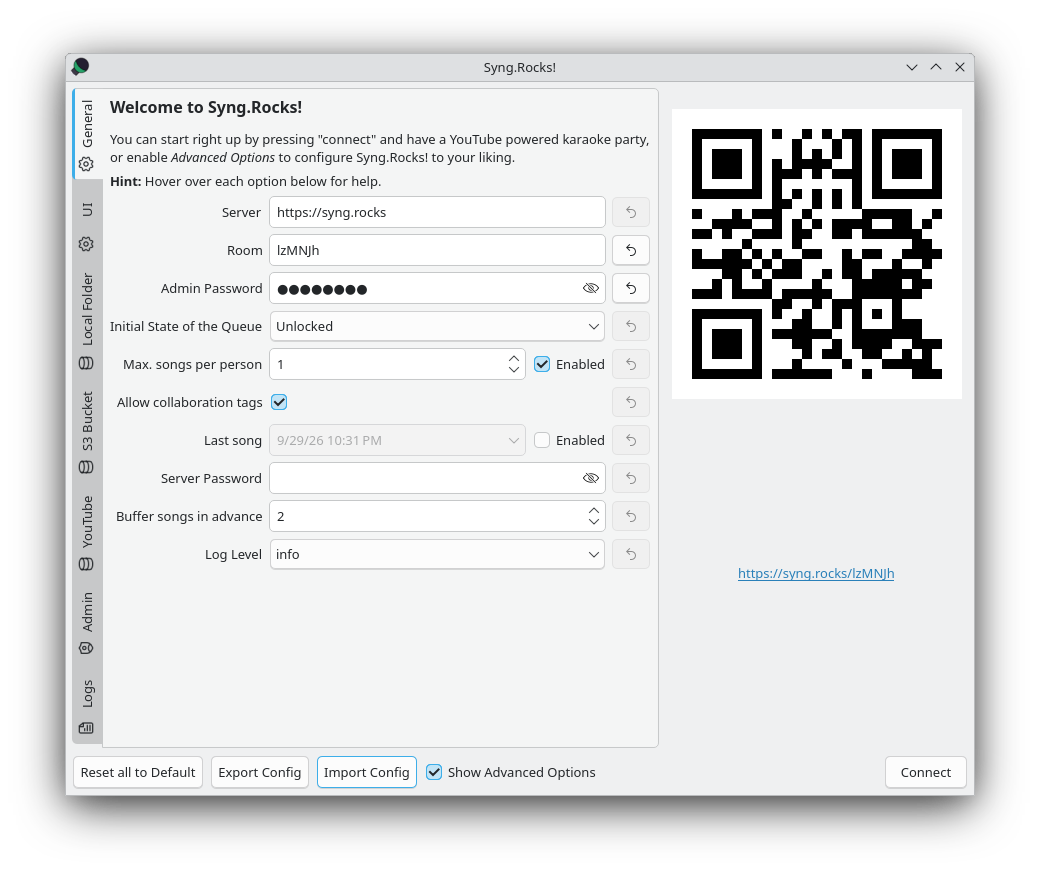Viewport: 1040px width, 873px height.
Task: Click the Export Config button
Action: [260, 772]
